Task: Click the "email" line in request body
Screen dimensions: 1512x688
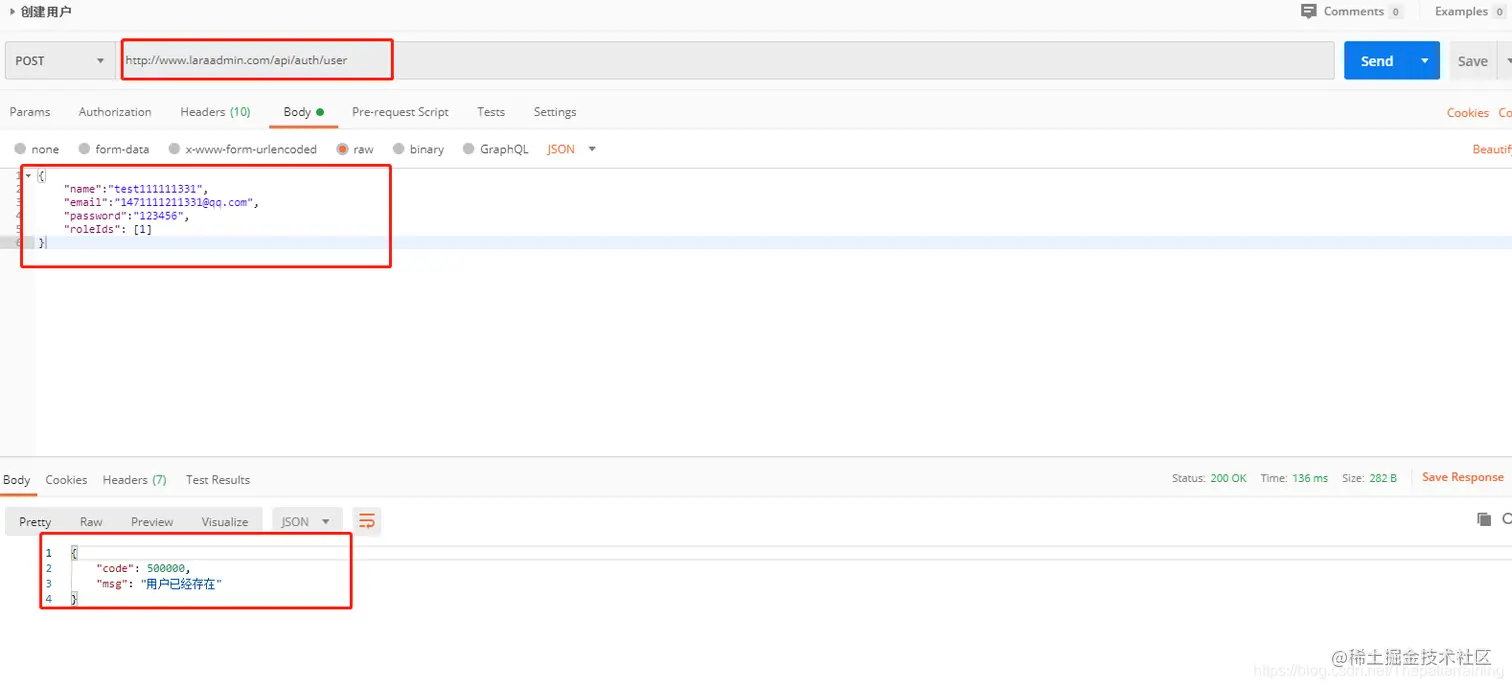Action: point(161,202)
